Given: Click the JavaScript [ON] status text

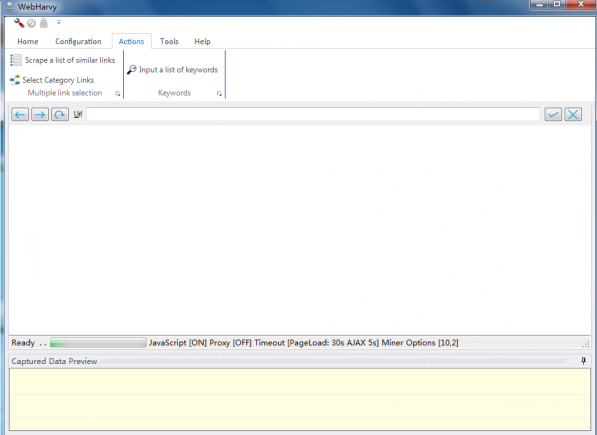Looking at the screenshot, I should pos(178,343).
